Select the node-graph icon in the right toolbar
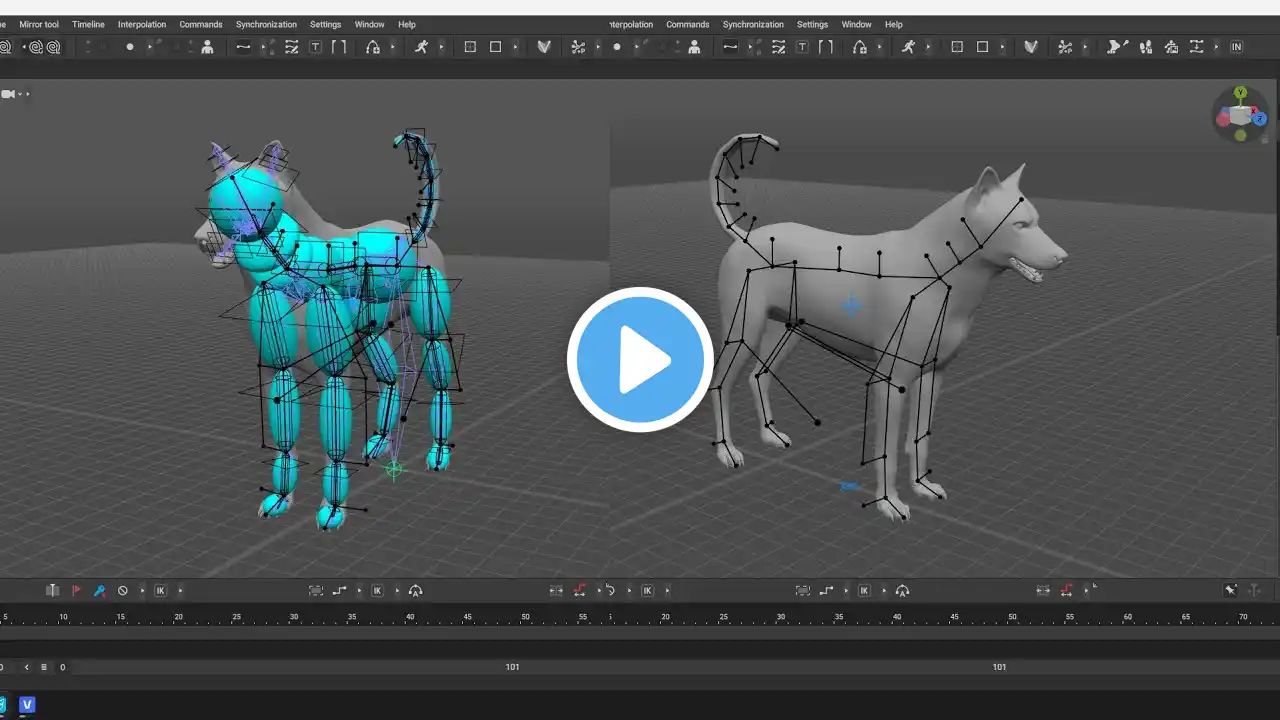The width and height of the screenshot is (1280, 720). pyautogui.click(x=1065, y=47)
